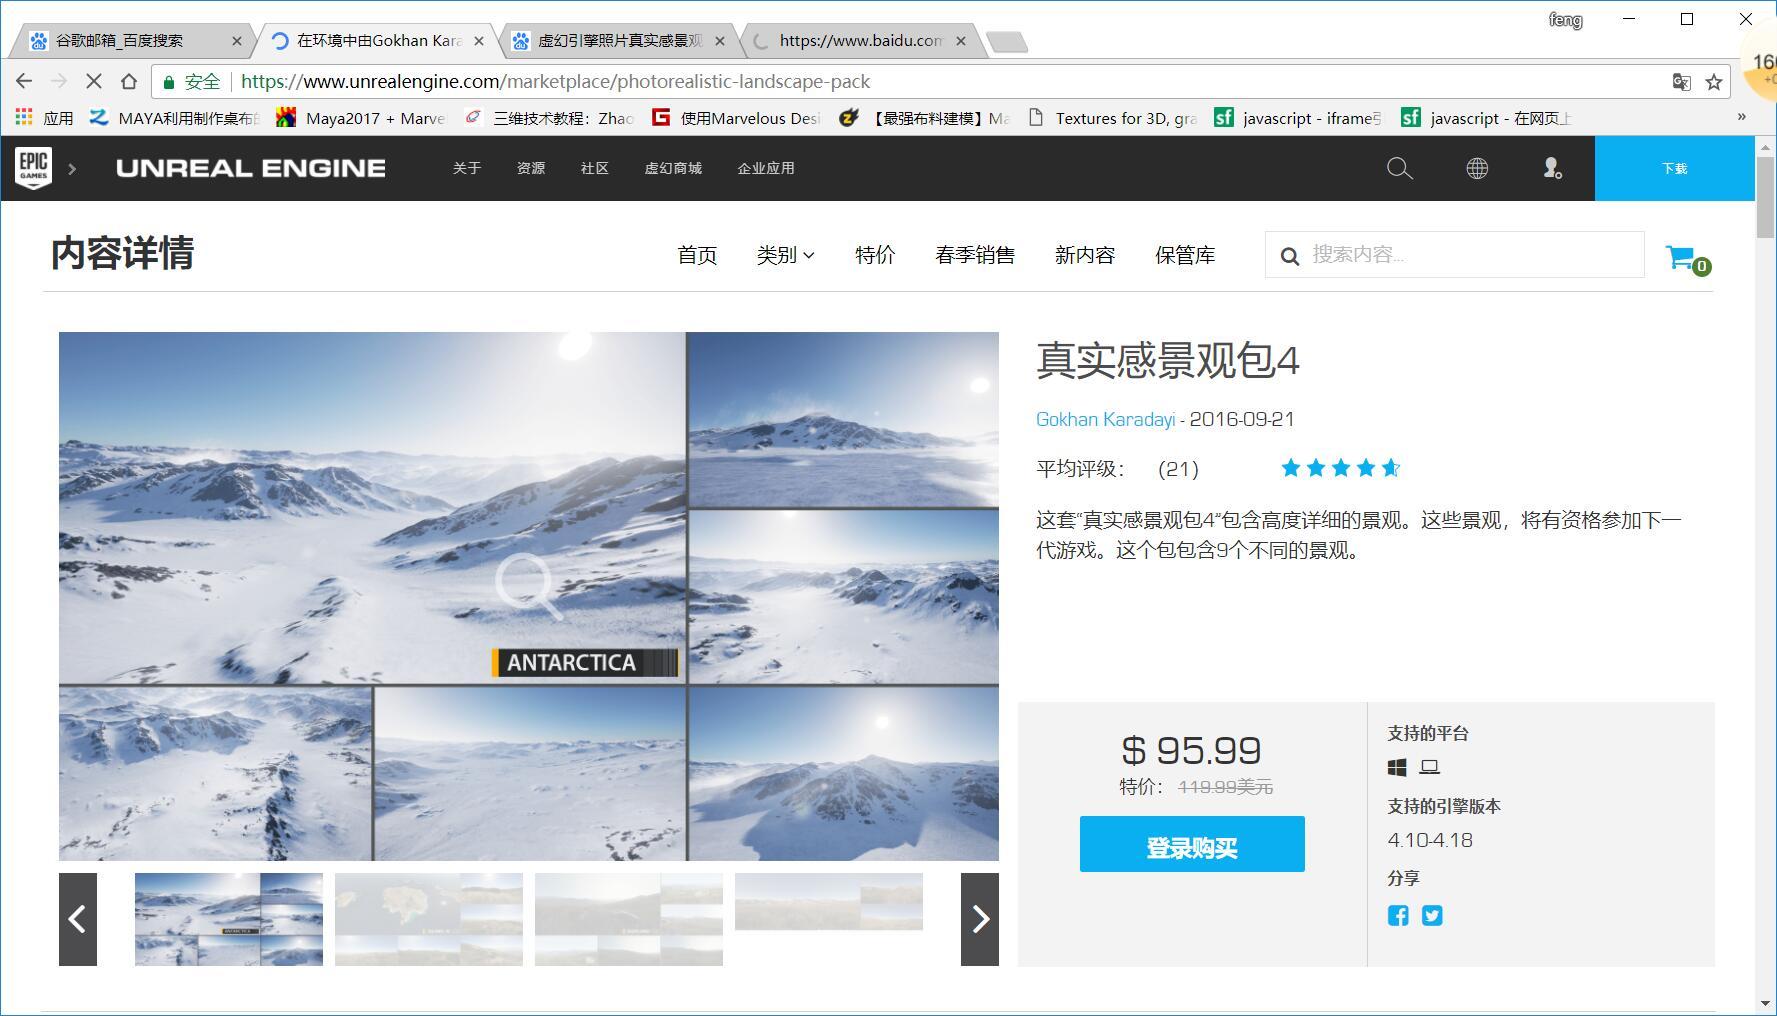This screenshot has width=1777, height=1016.
Task: Show previous thumbnails with left arrow
Action: [78, 919]
